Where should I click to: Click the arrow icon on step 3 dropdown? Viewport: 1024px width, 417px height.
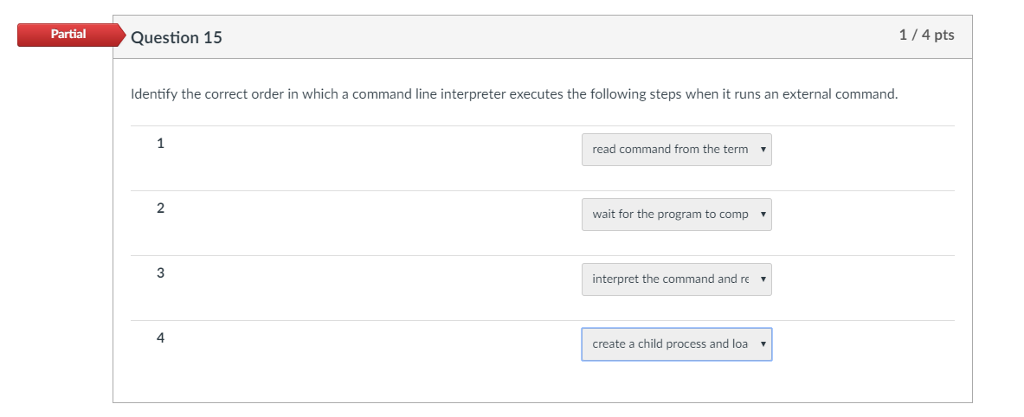(762, 280)
